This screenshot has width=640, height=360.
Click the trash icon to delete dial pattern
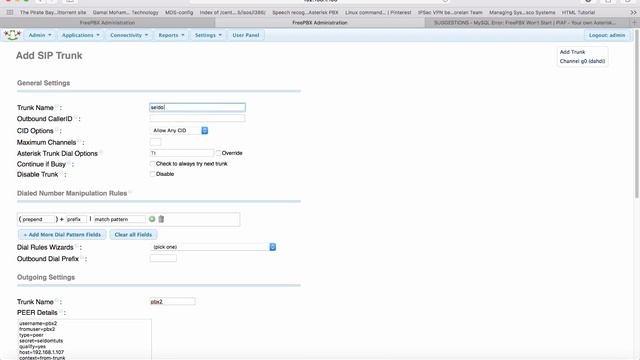click(x=161, y=219)
